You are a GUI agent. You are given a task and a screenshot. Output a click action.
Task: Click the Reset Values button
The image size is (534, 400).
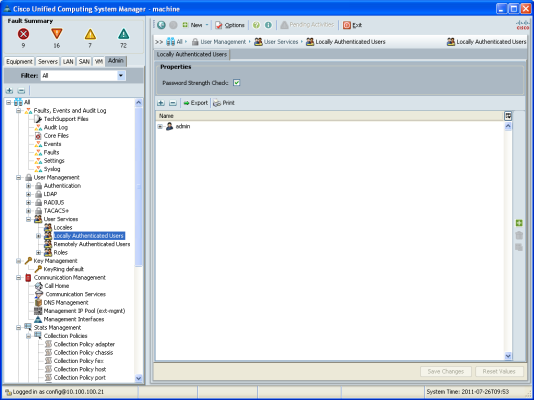click(499, 371)
